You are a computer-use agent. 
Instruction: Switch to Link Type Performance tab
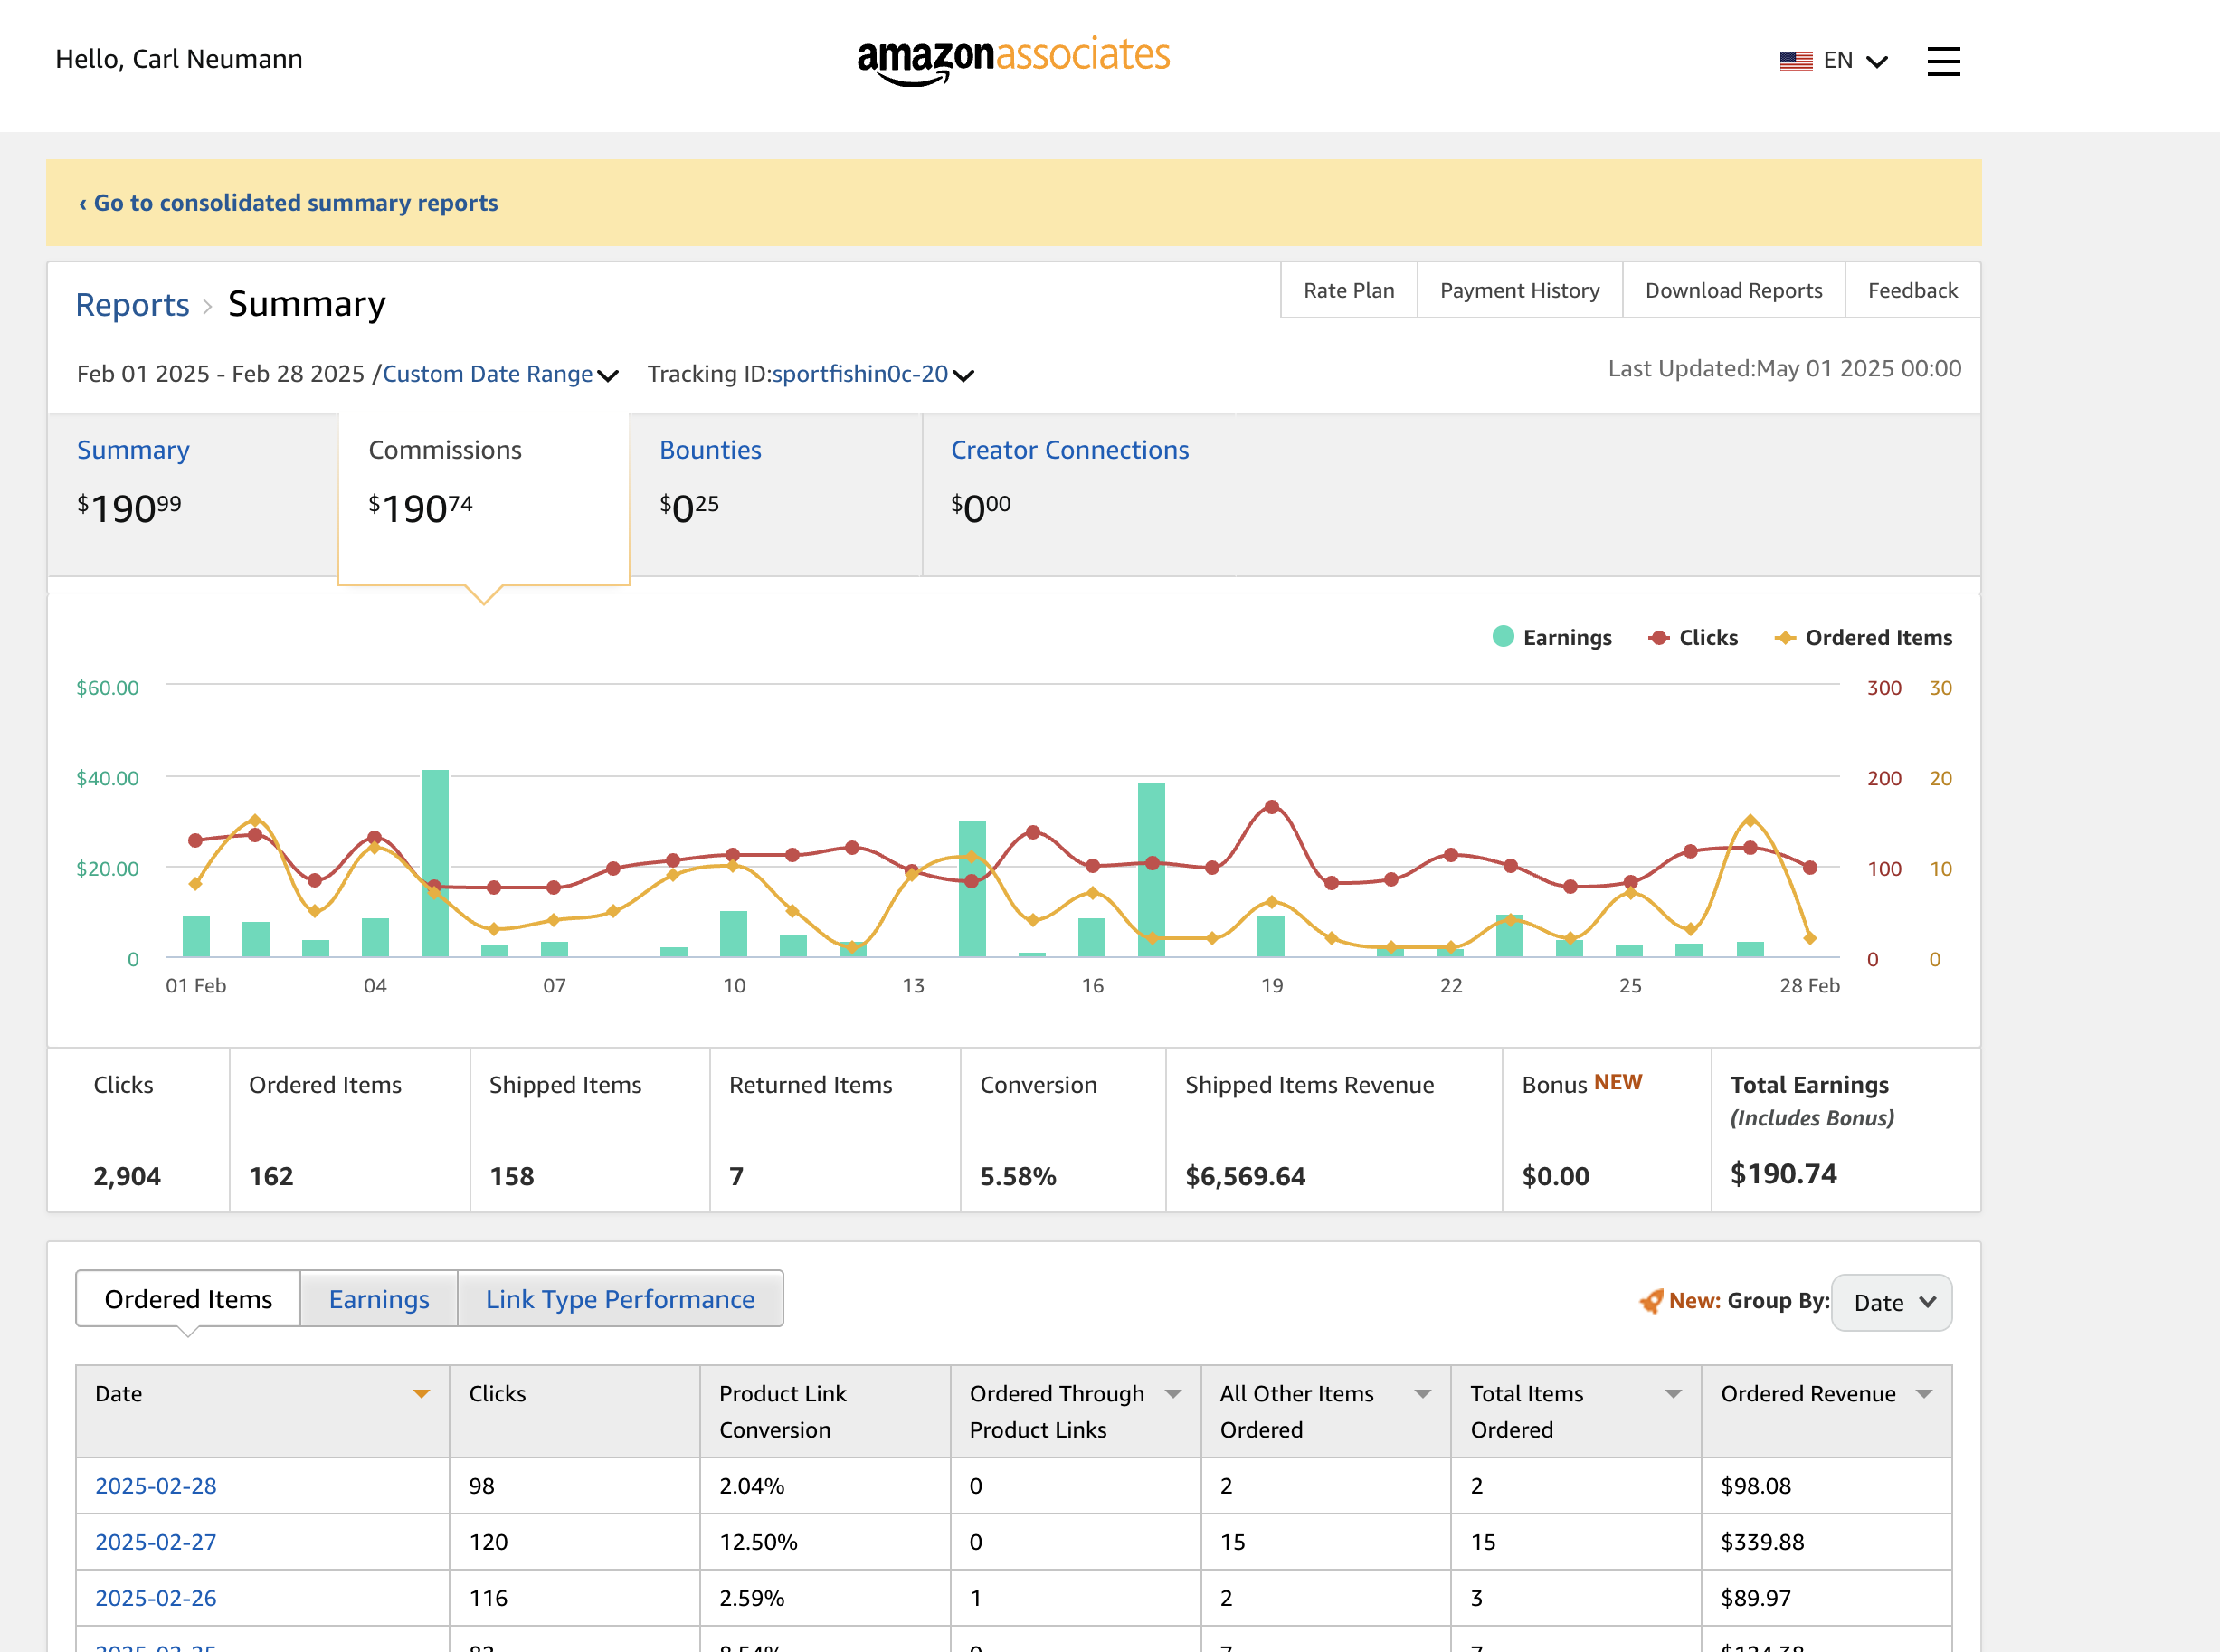click(x=620, y=1298)
